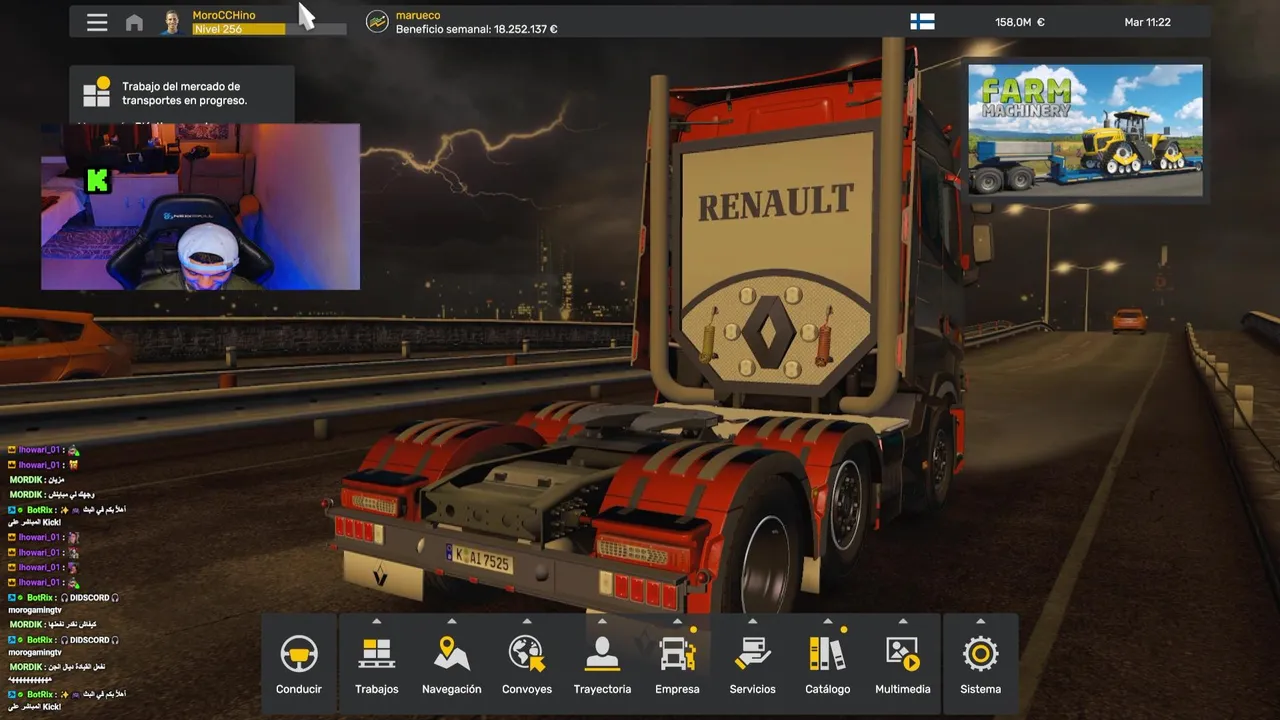The image size is (1280, 720).
Task: Expand the arrow above Catálogo
Action: coord(828,621)
